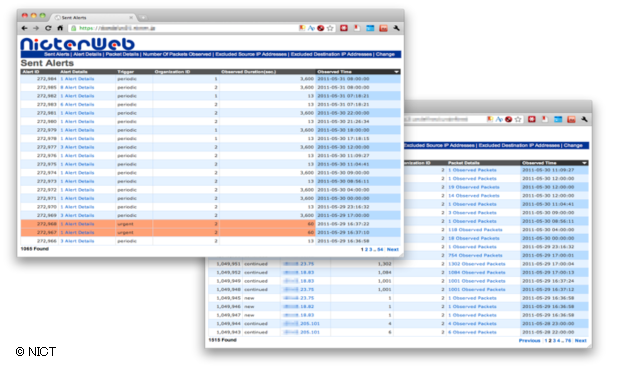Open Number Of Packets Observed in the navigation bar
Image resolution: width=620 pixels, height=368 pixels.
click(x=177, y=54)
